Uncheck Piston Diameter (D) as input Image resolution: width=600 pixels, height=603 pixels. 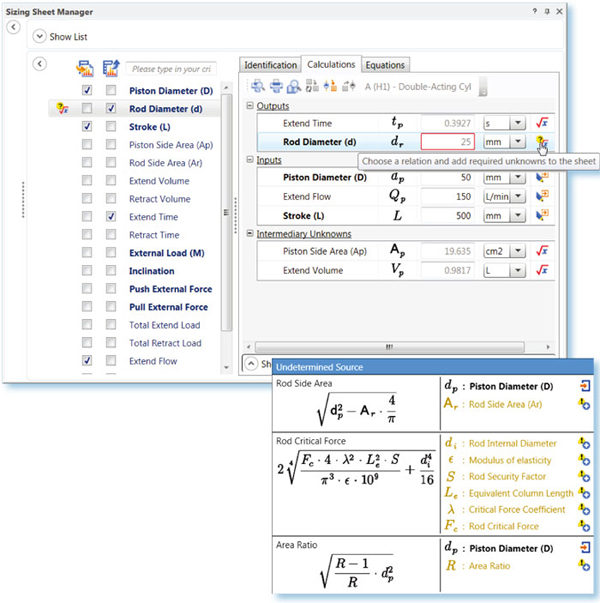87,90
